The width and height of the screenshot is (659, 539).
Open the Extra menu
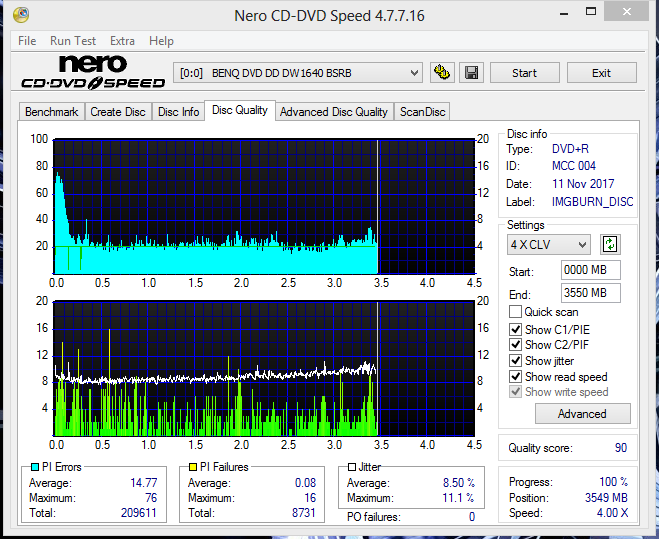pos(122,41)
